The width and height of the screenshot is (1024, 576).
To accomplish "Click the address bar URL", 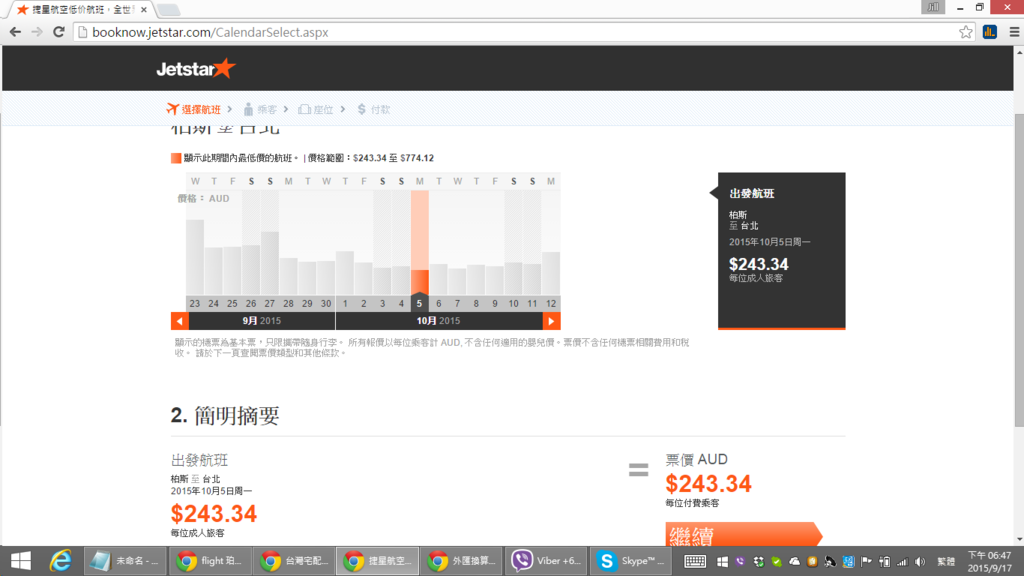I will pyautogui.click(x=210, y=32).
